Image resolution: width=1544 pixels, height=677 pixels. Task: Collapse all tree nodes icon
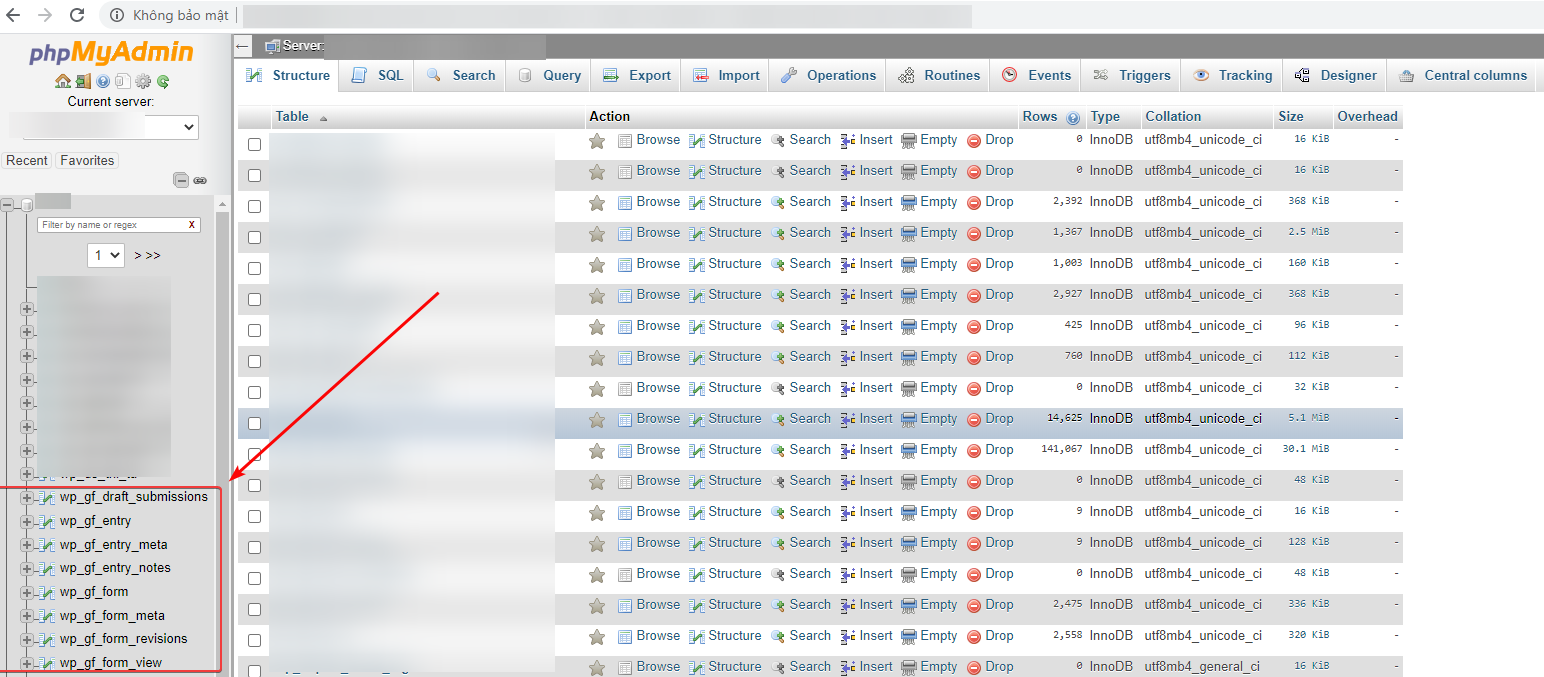(181, 181)
